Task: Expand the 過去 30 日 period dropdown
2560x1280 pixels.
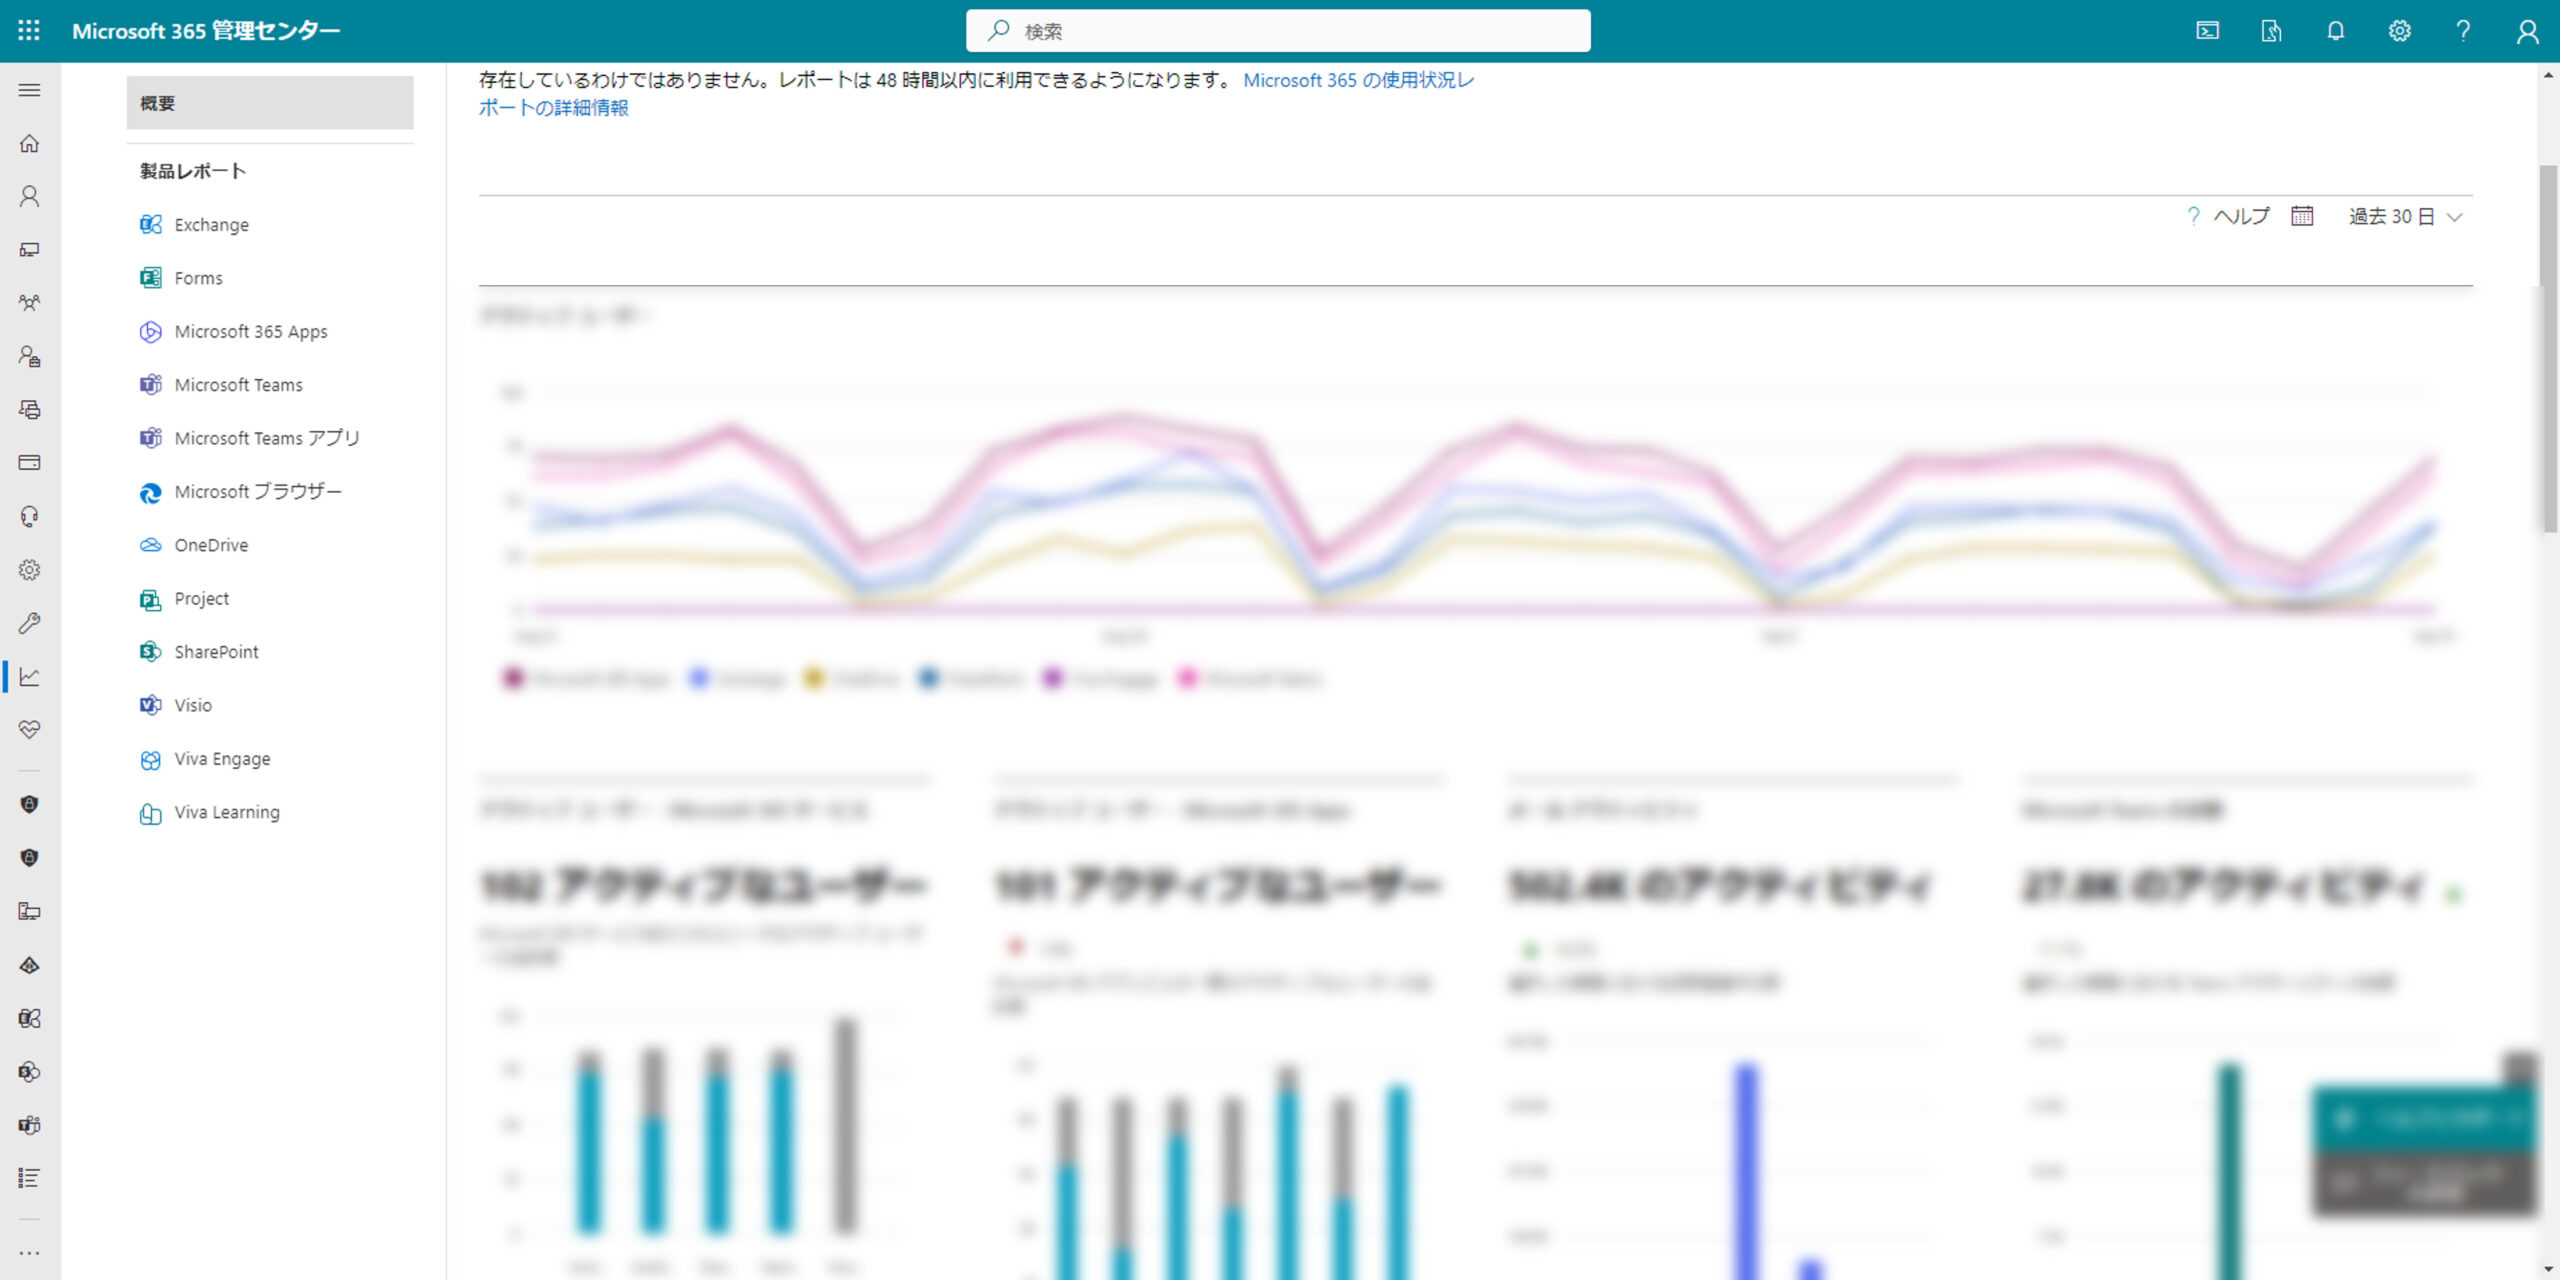Action: [2405, 216]
